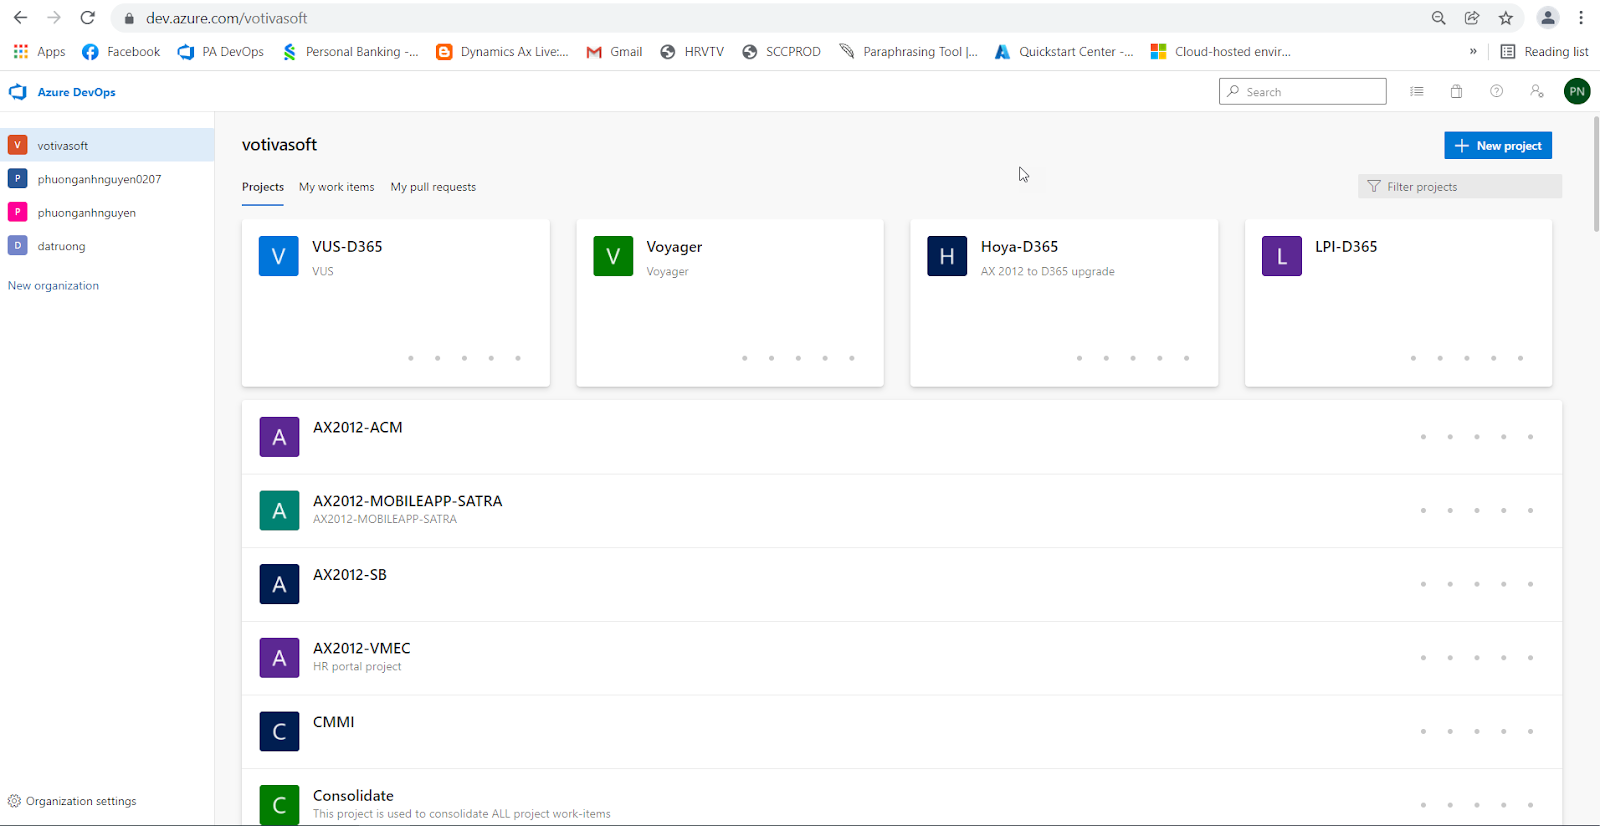Open Organization settings

tap(72, 801)
